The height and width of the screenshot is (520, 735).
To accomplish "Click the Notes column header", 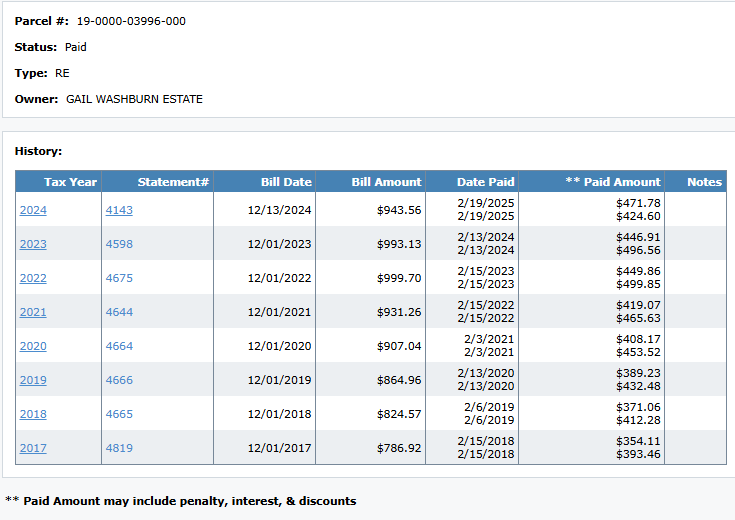I will point(704,182).
